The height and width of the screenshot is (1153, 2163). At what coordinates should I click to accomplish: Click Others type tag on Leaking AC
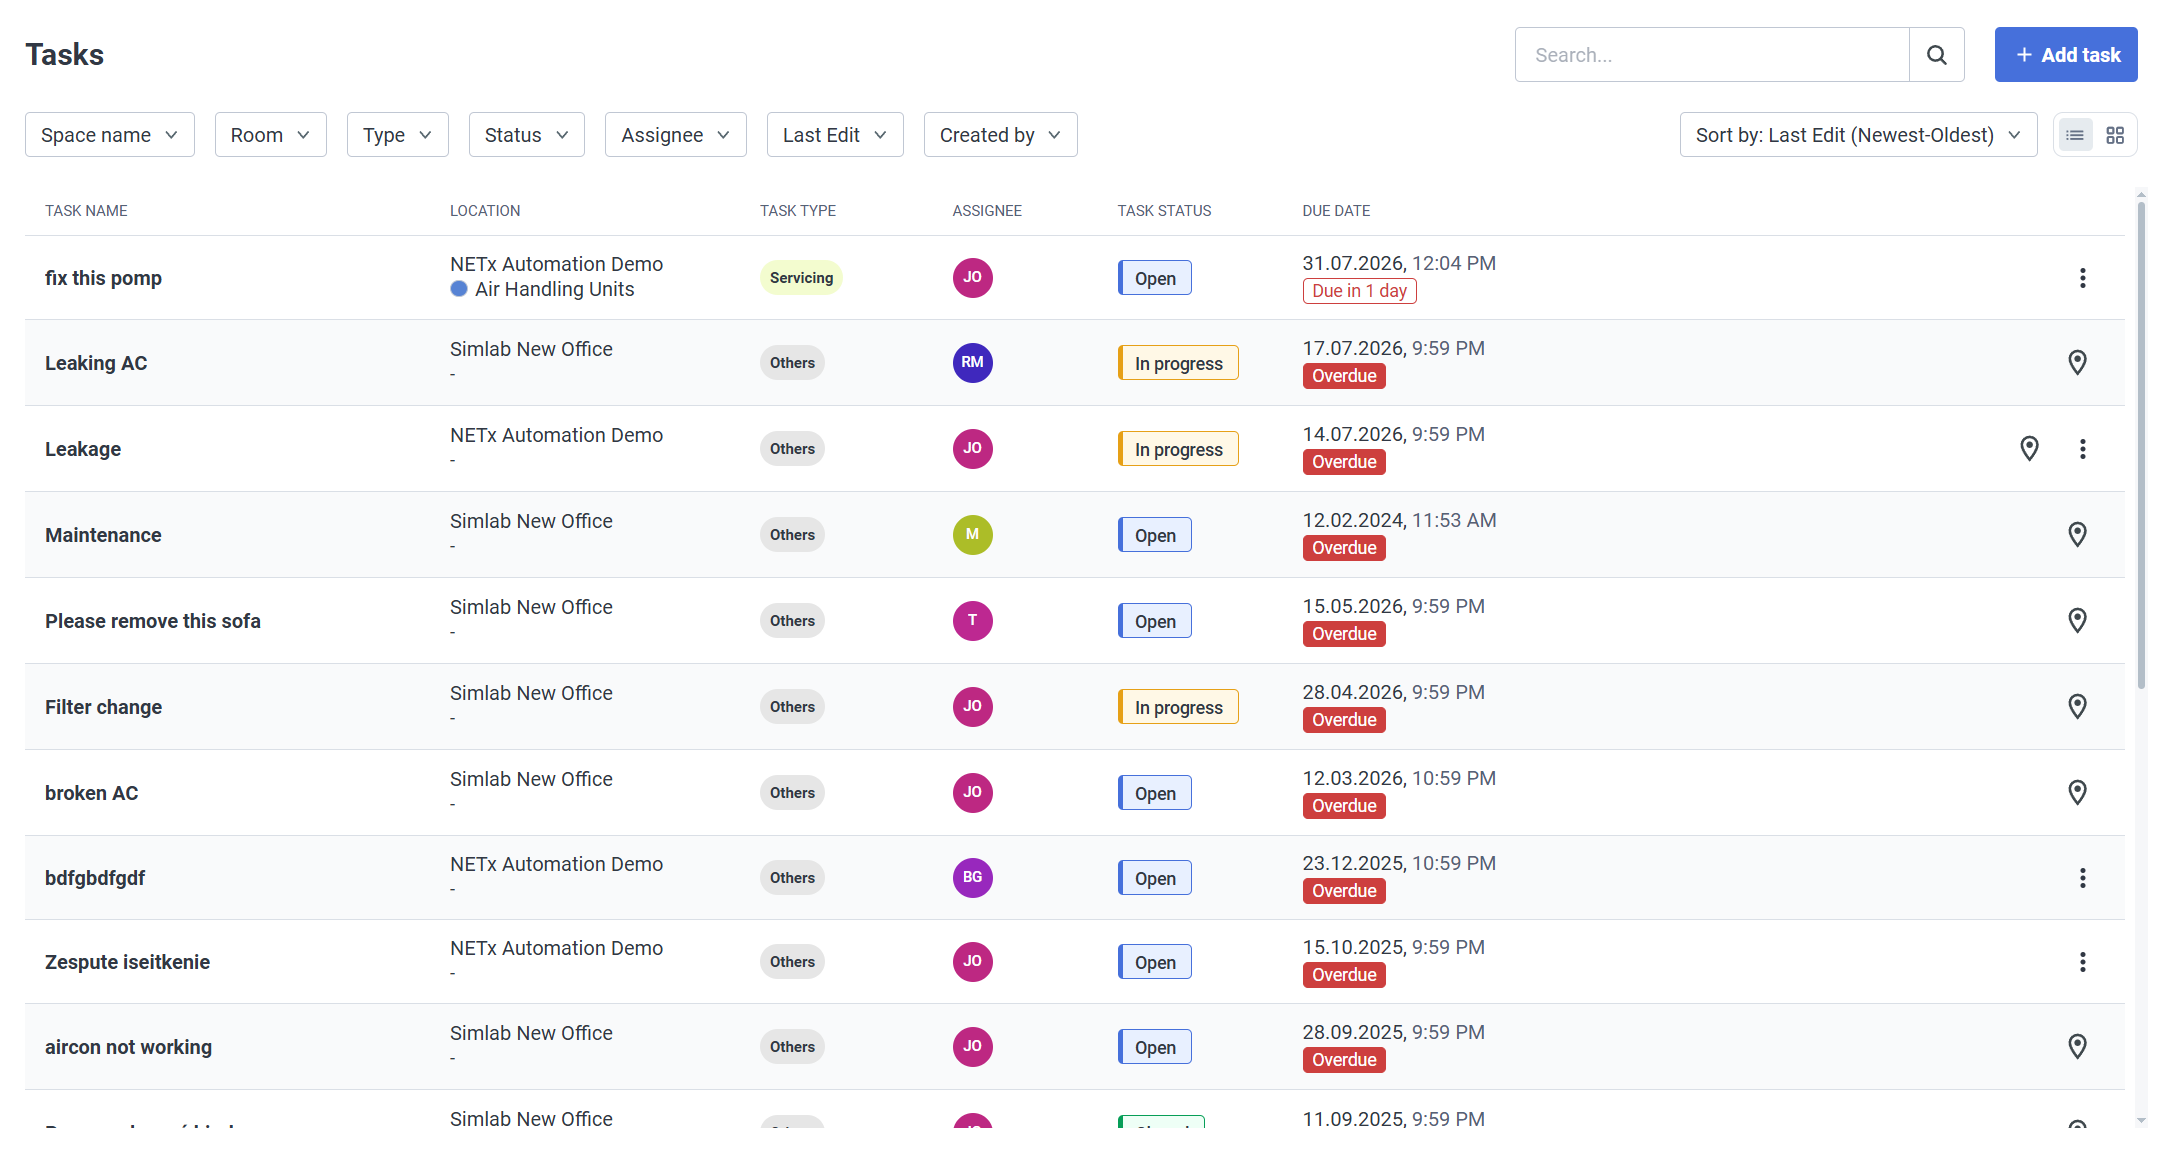click(x=792, y=363)
